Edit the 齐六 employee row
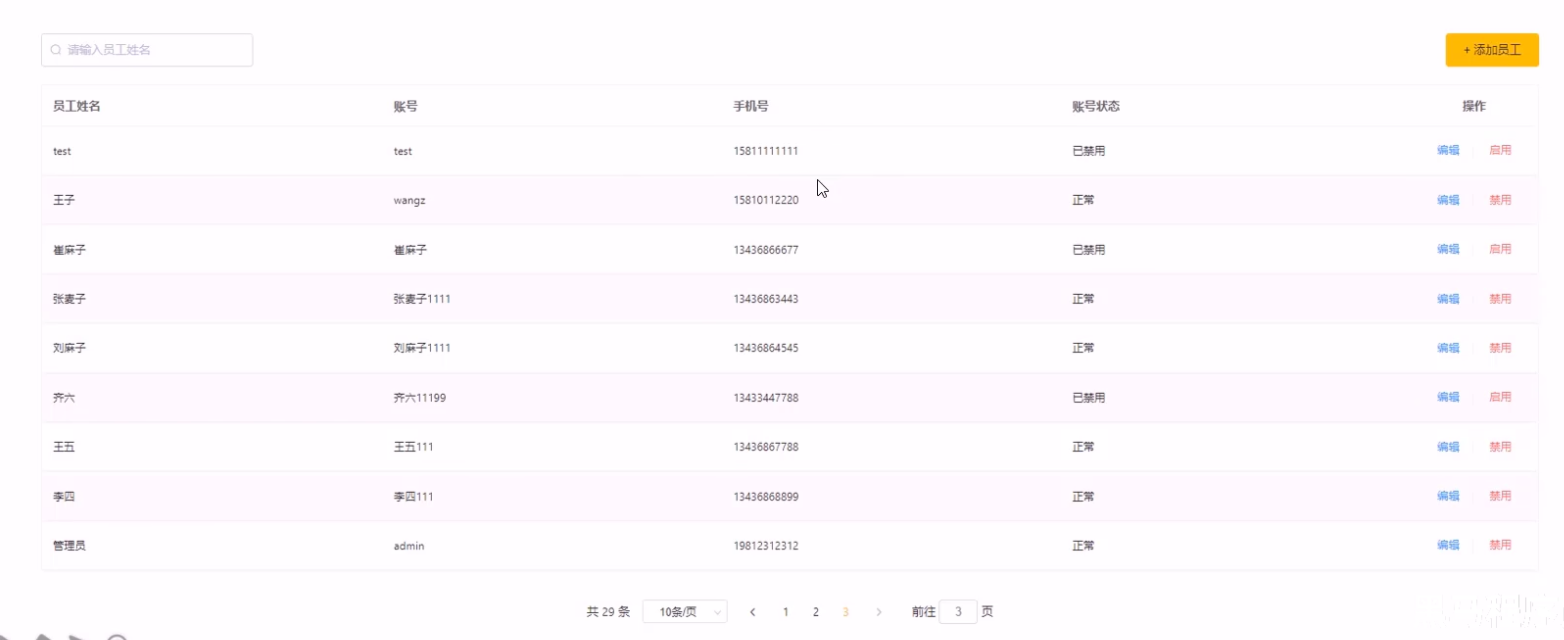Image resolution: width=1564 pixels, height=640 pixels. click(1447, 397)
